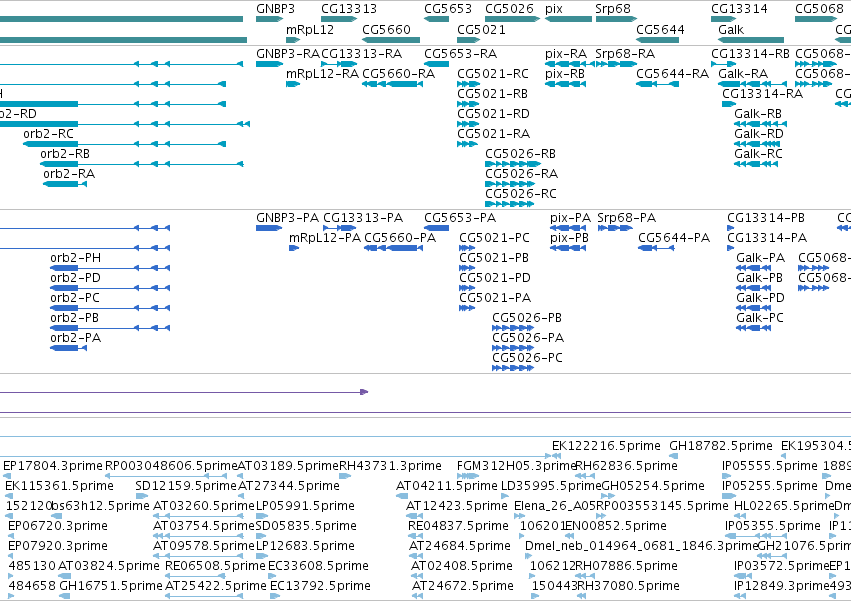Click EST FGM312H05.3prime
The height and width of the screenshot is (601, 851).
(516, 466)
